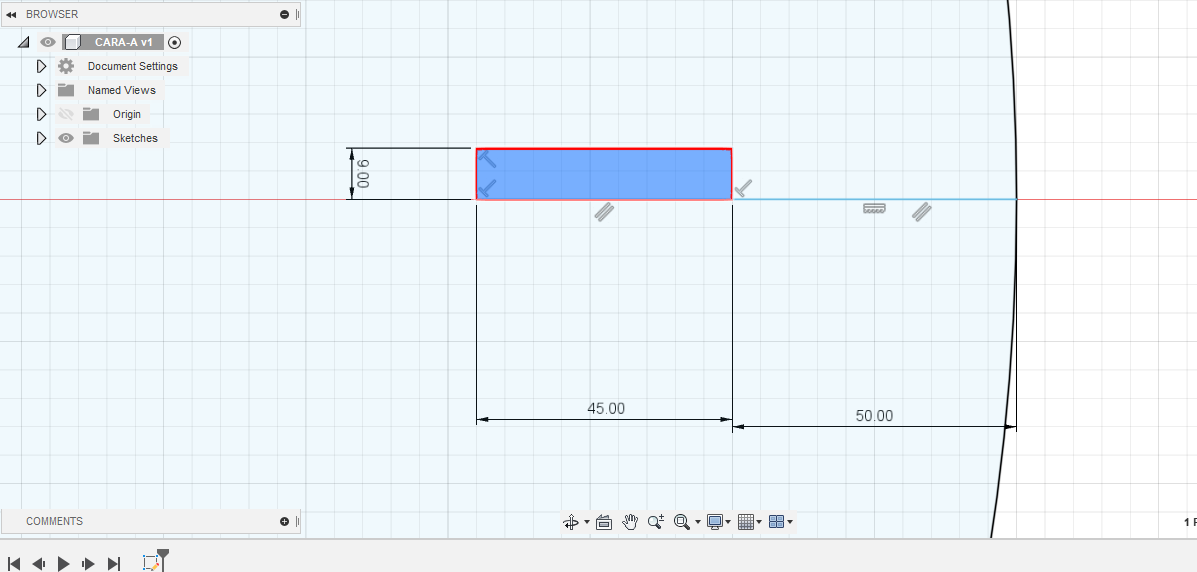Click the Zoom Window/Fit tool
1197x572 pixels.
coord(682,522)
